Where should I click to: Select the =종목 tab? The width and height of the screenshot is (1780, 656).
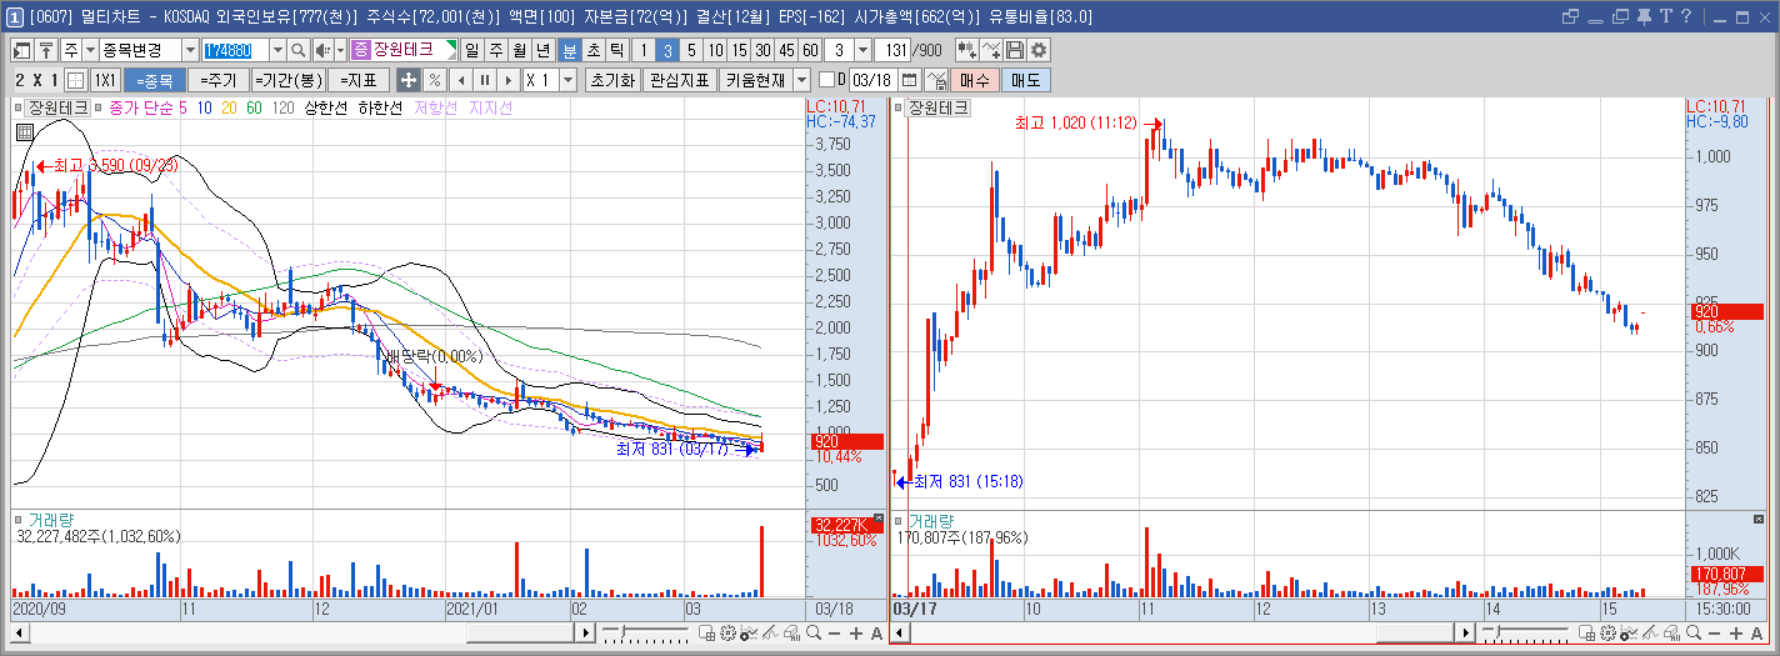coord(155,80)
